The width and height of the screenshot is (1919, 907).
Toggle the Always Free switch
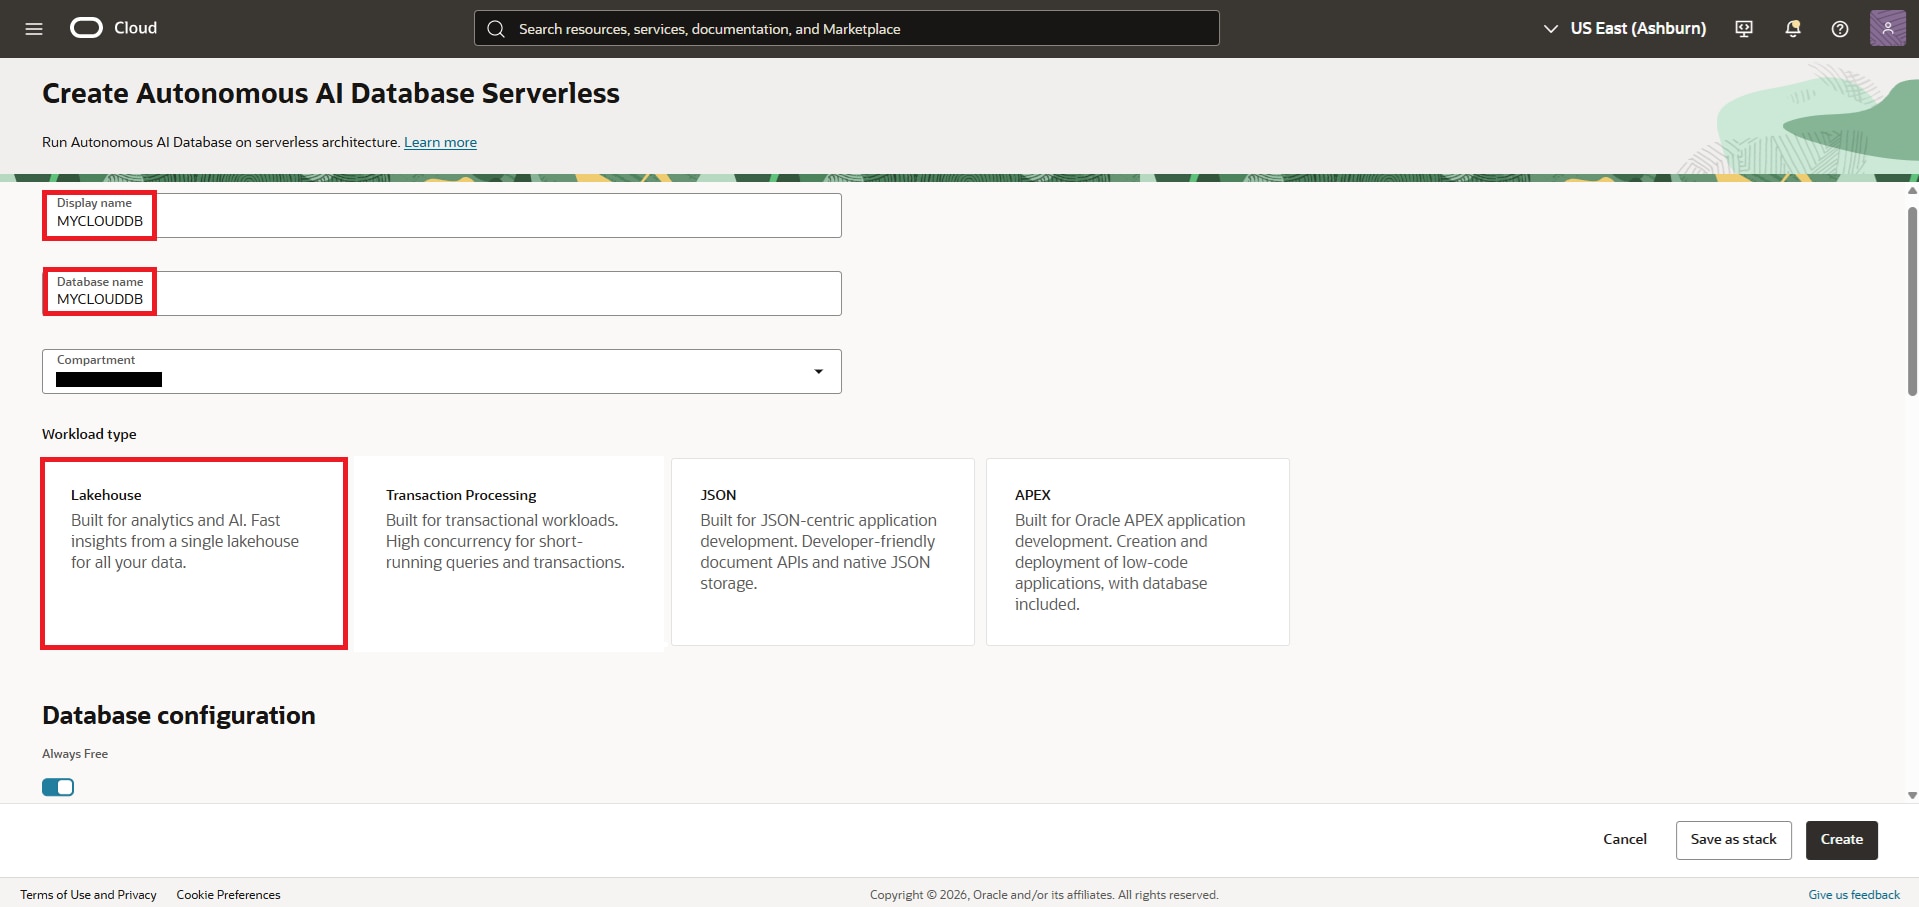tap(58, 787)
